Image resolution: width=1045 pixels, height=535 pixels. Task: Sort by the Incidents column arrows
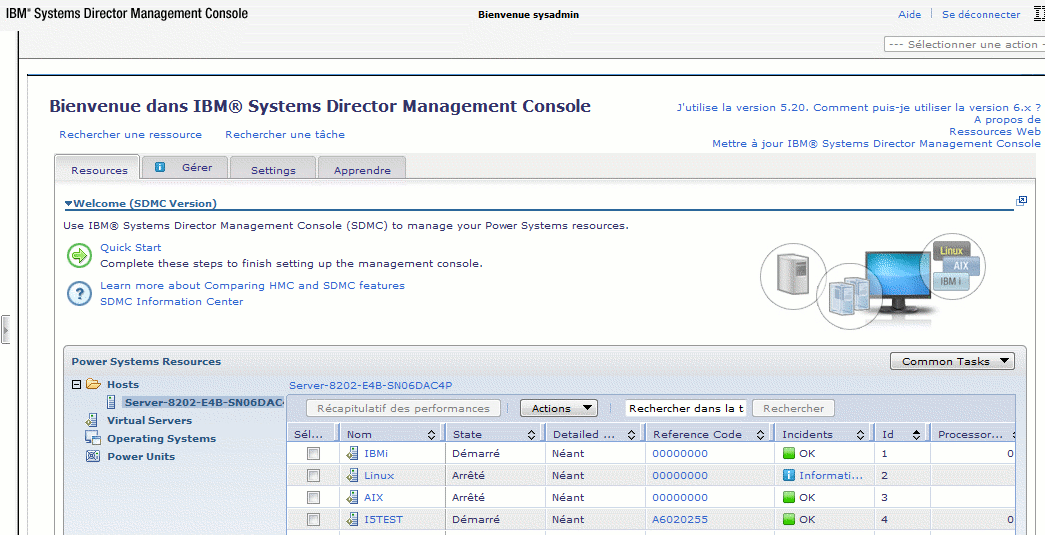pos(861,435)
